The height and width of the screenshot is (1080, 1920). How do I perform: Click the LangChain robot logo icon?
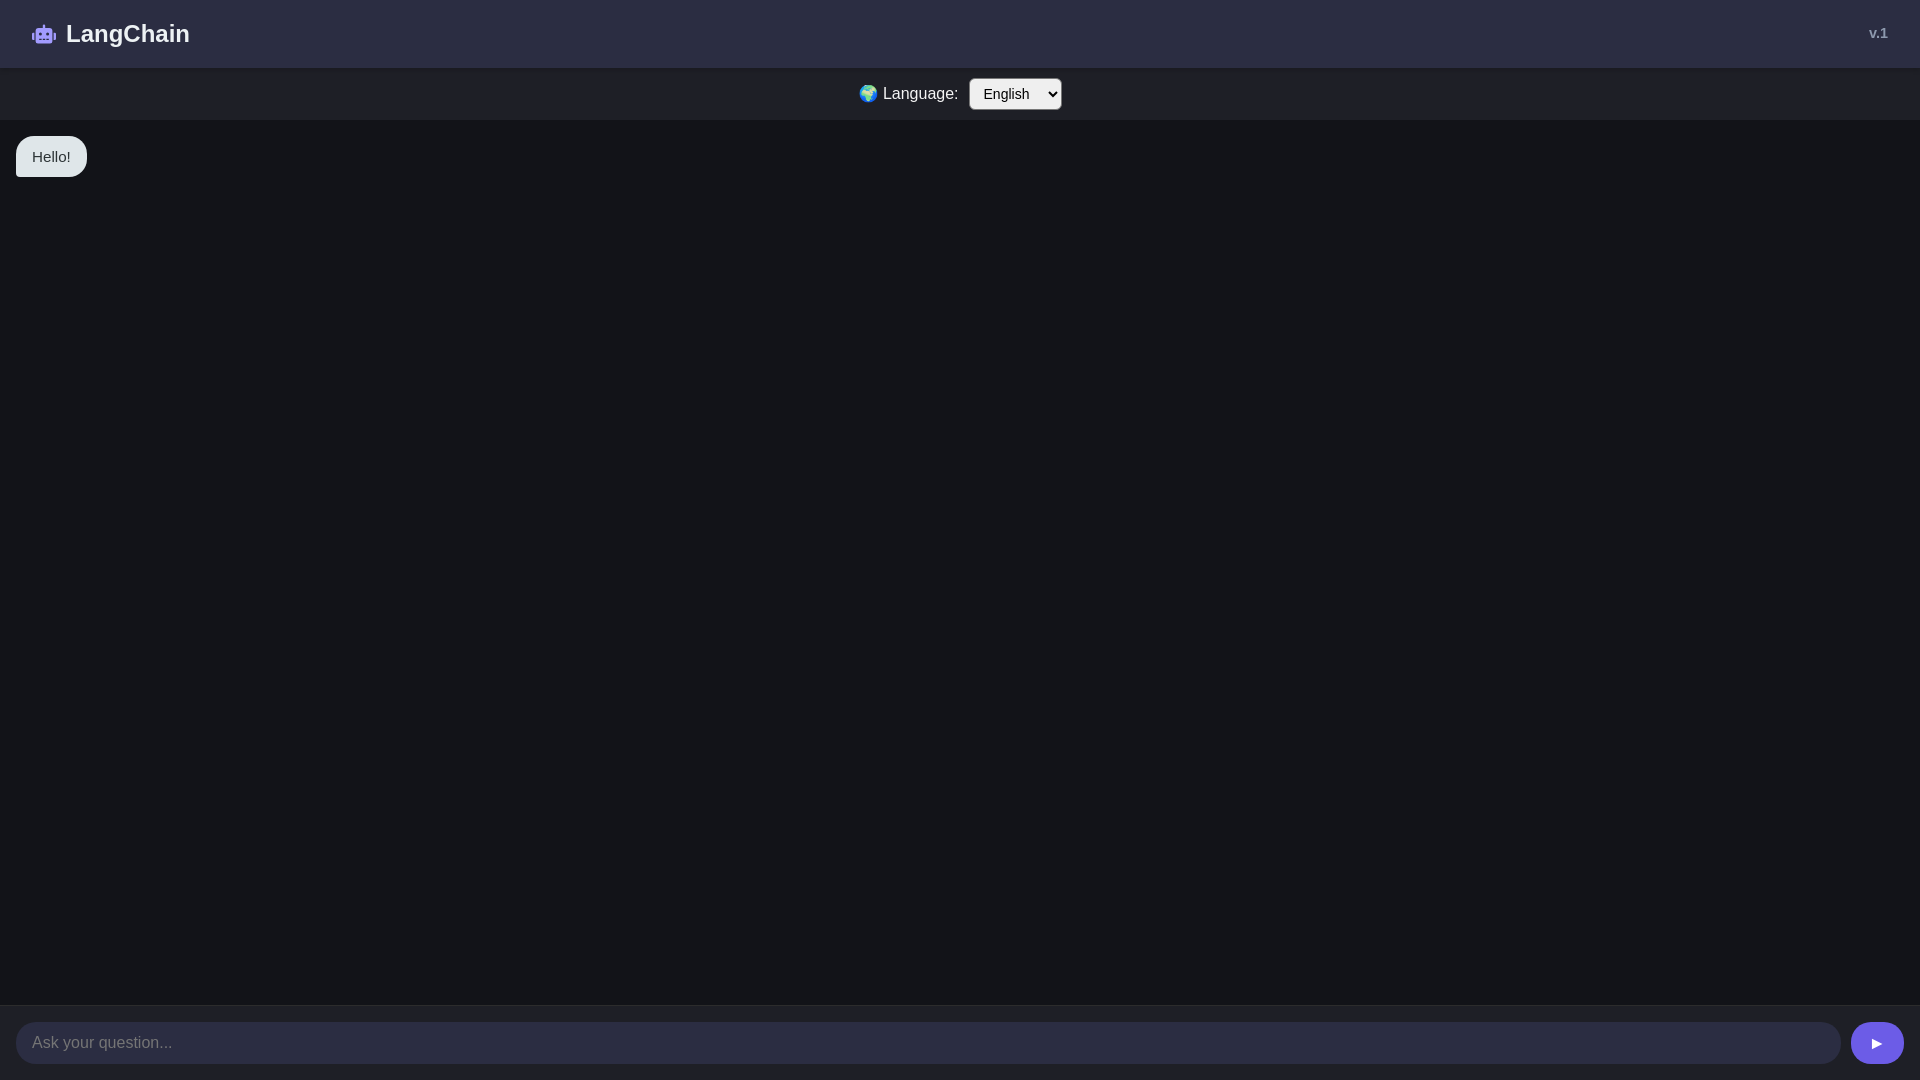(44, 35)
